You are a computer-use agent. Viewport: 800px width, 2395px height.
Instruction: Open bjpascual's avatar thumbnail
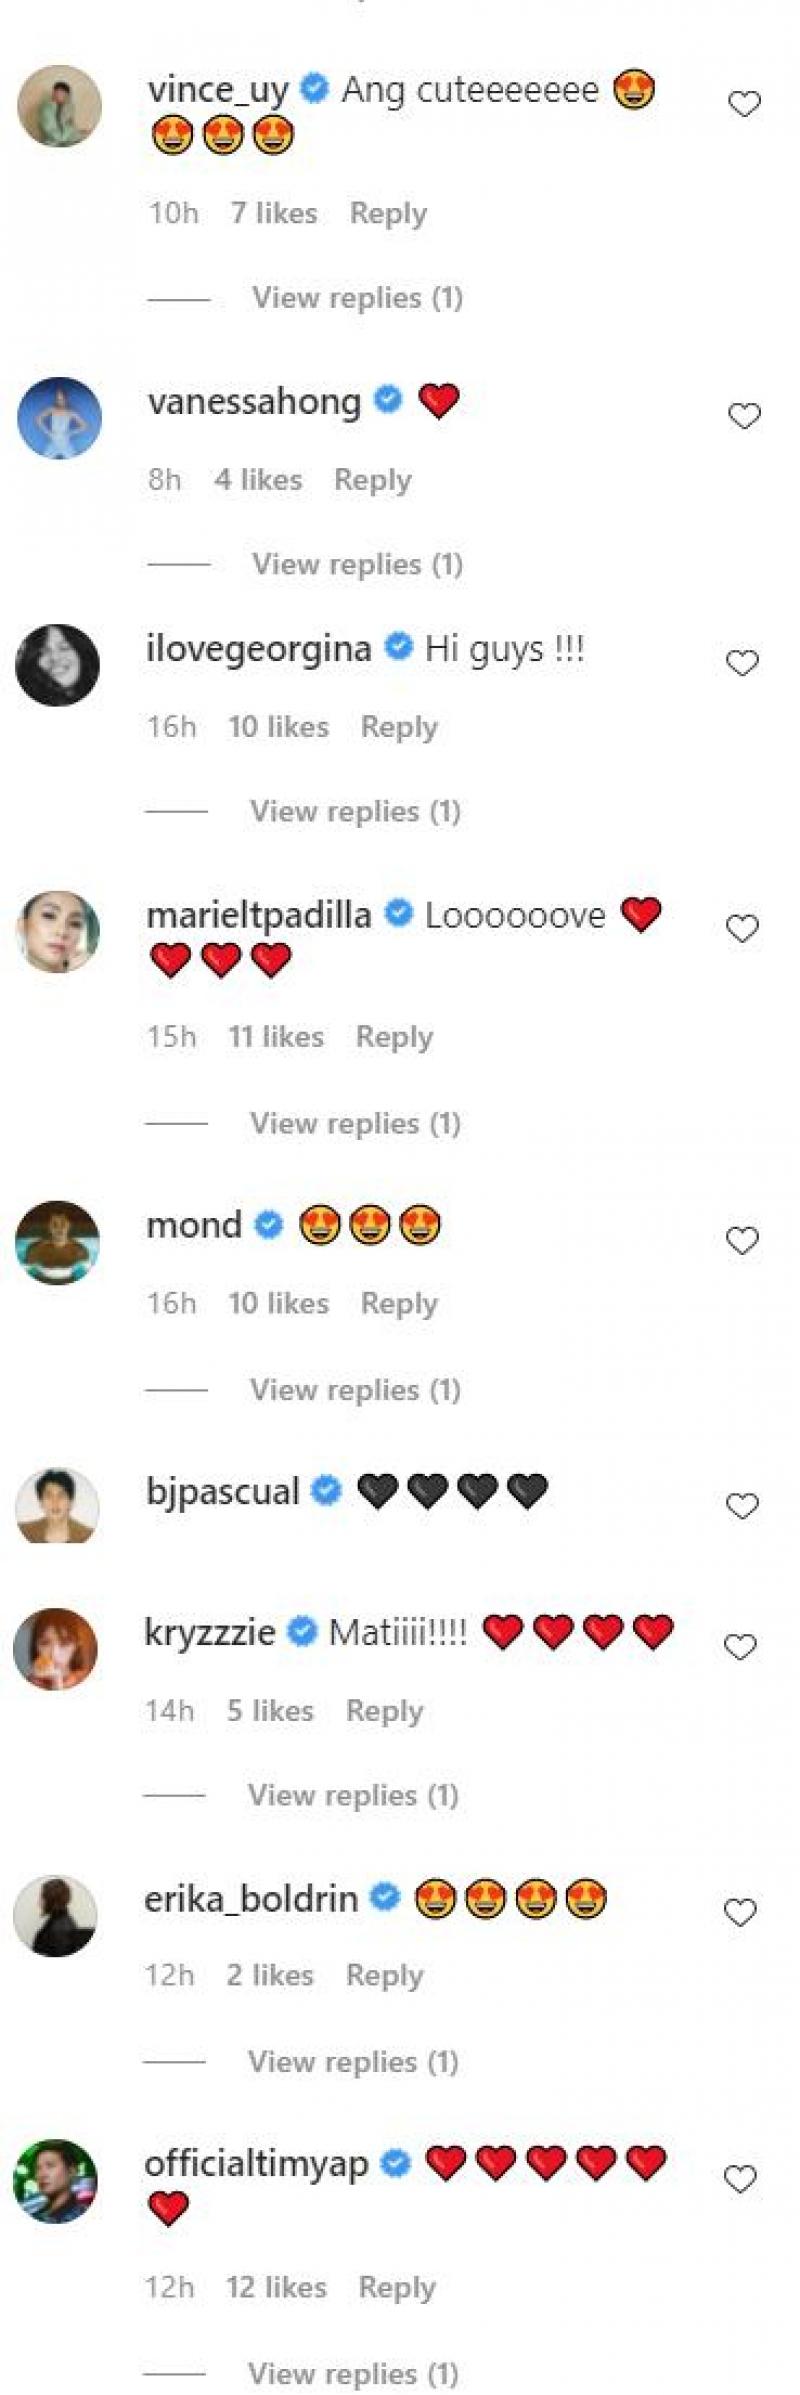57,1506
